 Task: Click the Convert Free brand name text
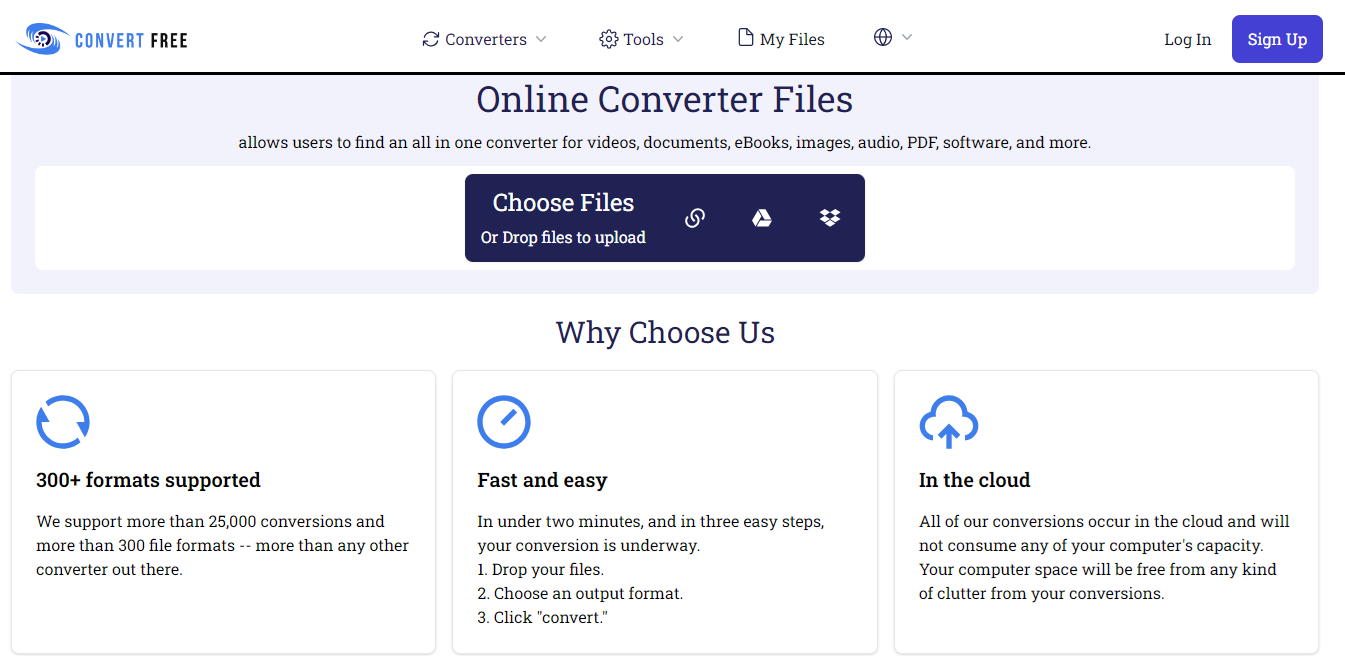131,40
